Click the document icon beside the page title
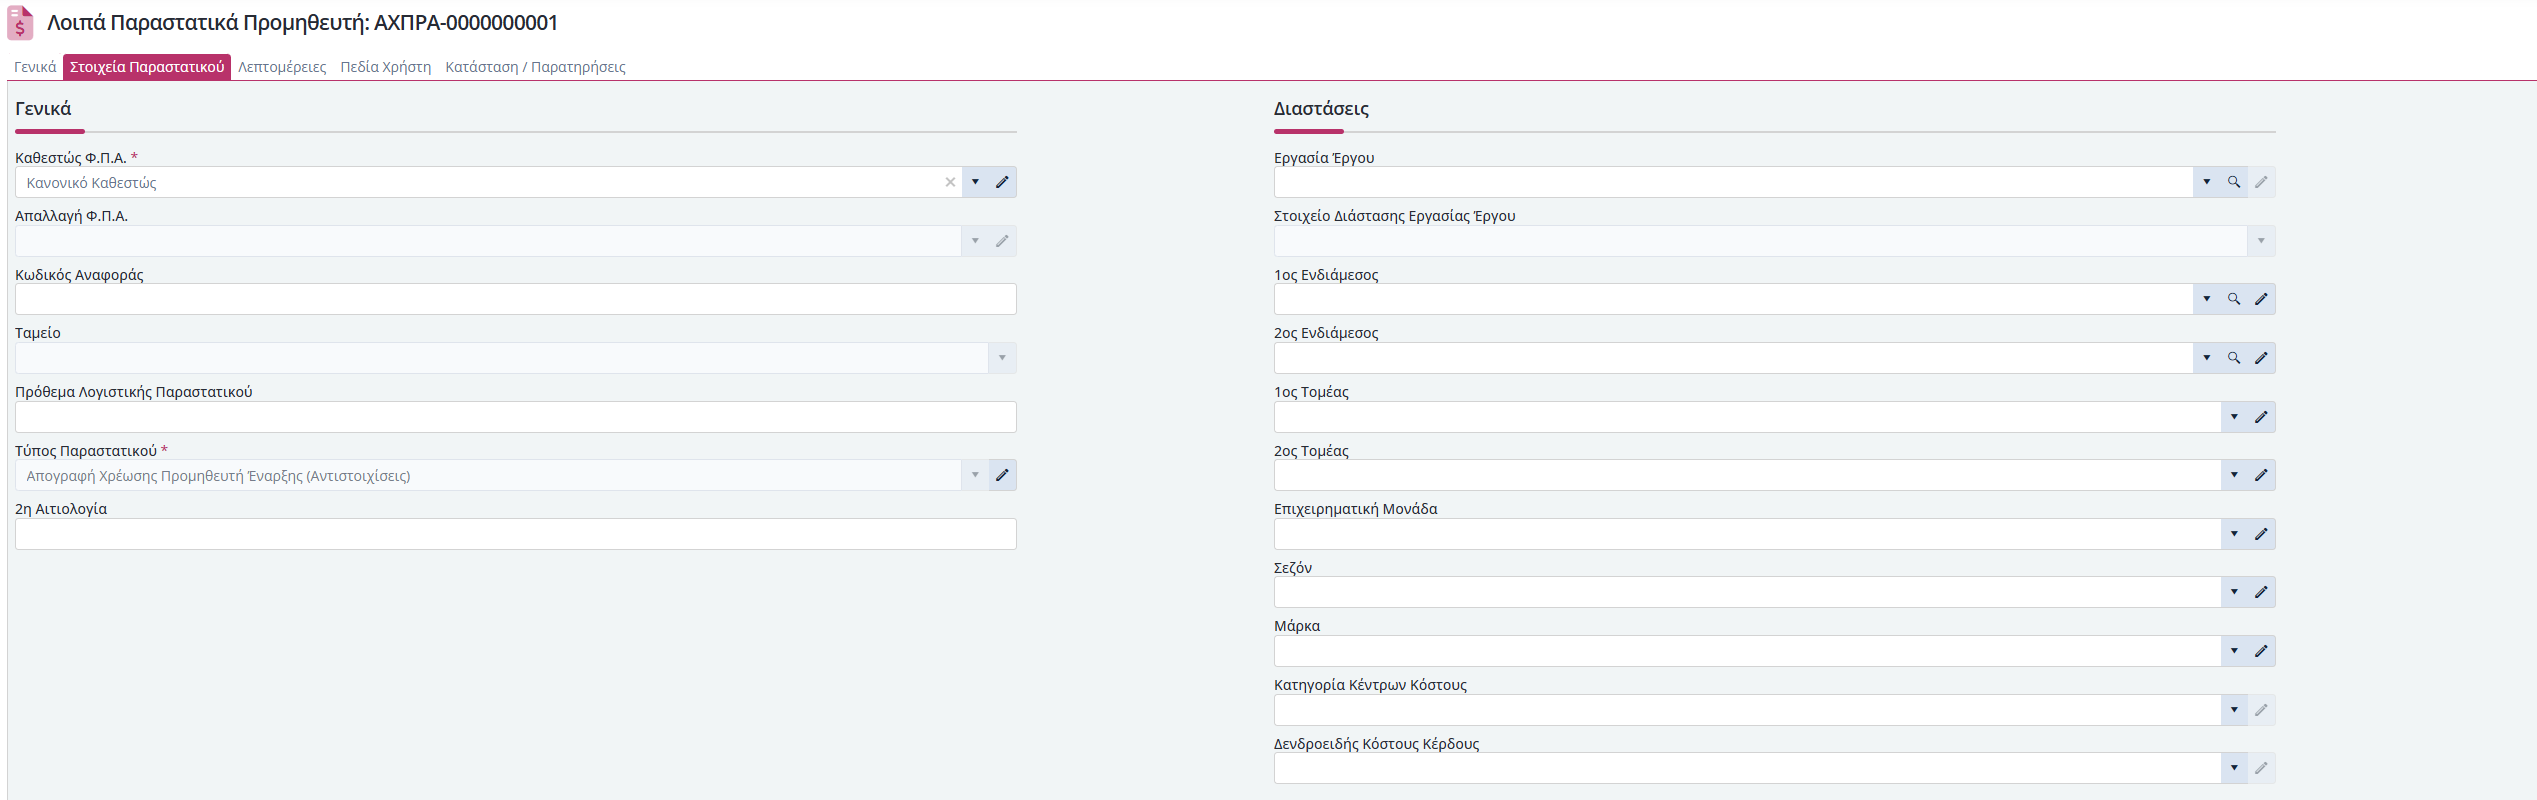Screen dimensions: 2537x800 pos(20,23)
